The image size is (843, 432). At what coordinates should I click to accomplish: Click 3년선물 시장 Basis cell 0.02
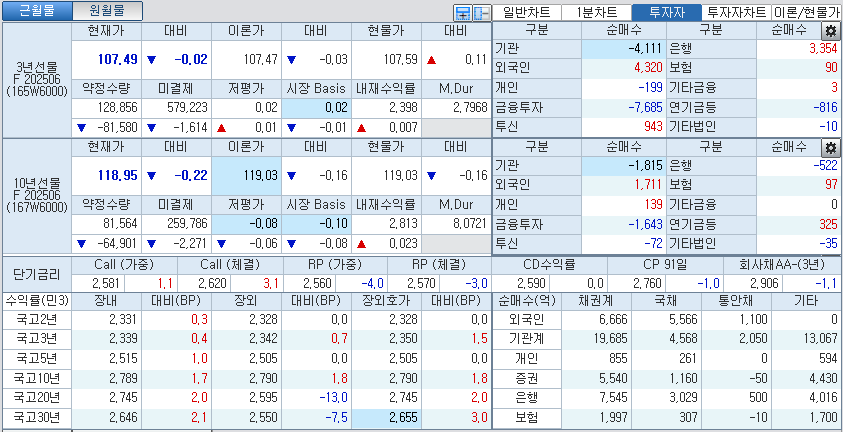(317, 108)
